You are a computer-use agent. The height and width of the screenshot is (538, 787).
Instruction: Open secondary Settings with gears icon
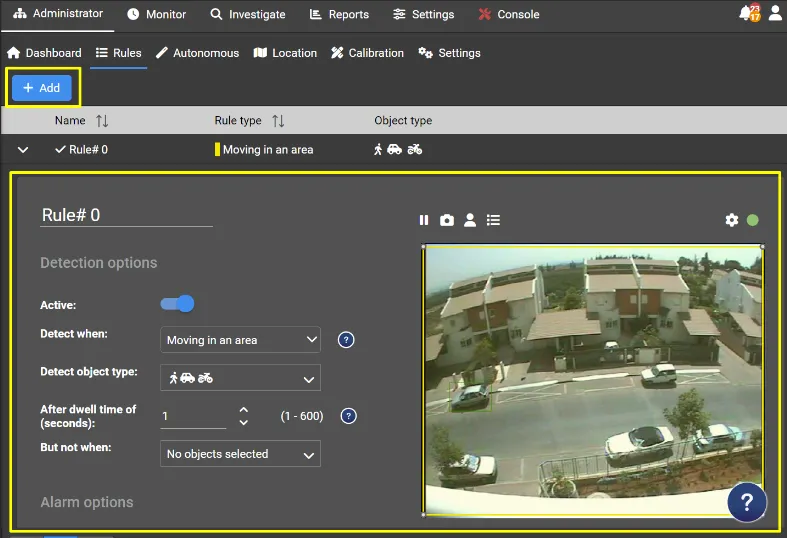click(449, 53)
